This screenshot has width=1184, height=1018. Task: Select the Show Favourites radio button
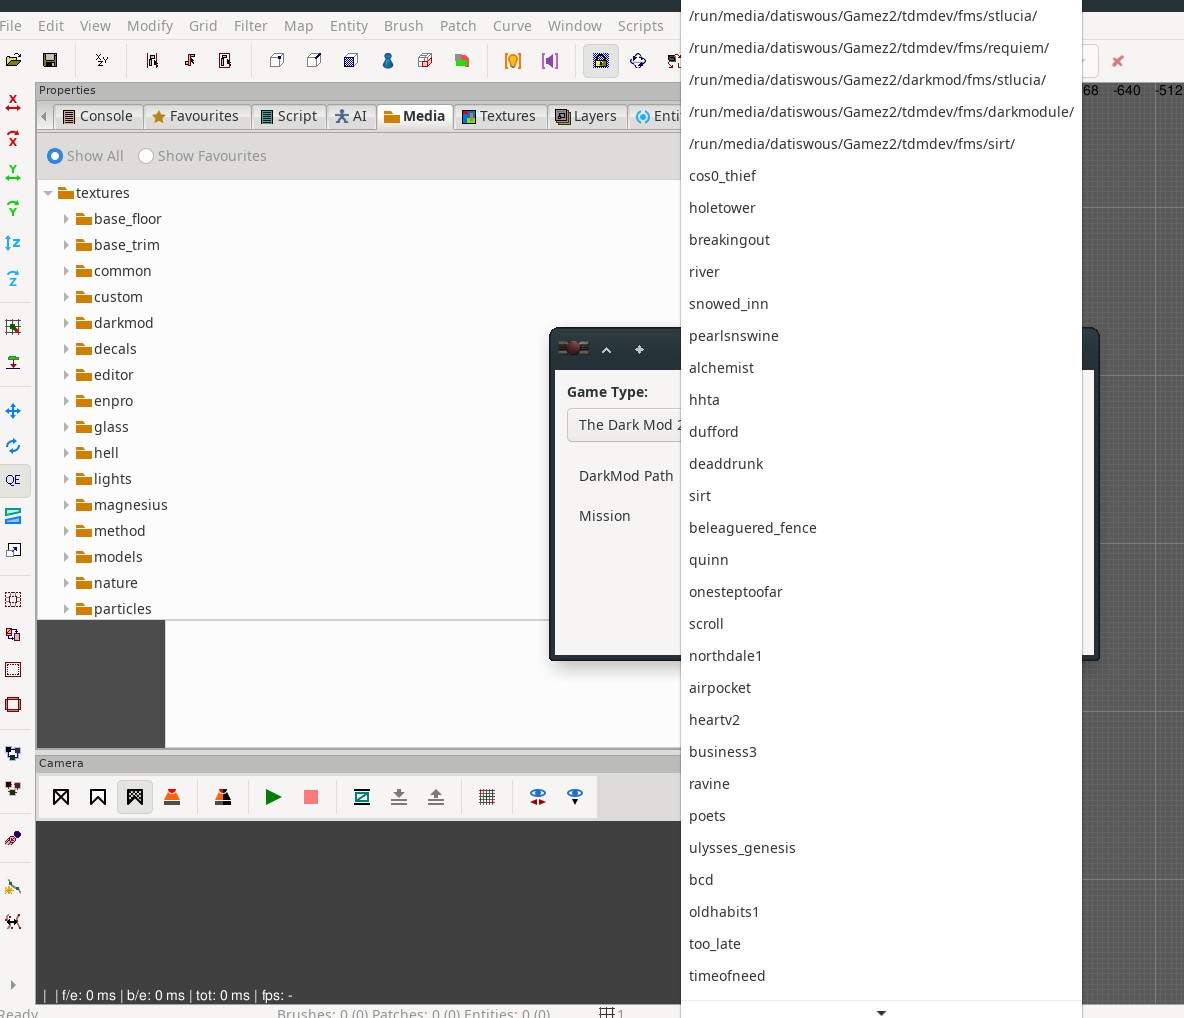click(146, 156)
